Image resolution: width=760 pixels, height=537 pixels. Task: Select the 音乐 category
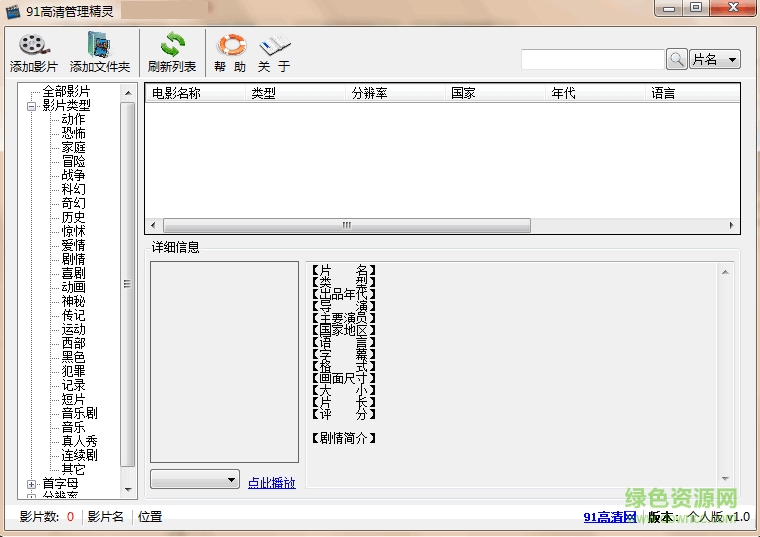73,428
